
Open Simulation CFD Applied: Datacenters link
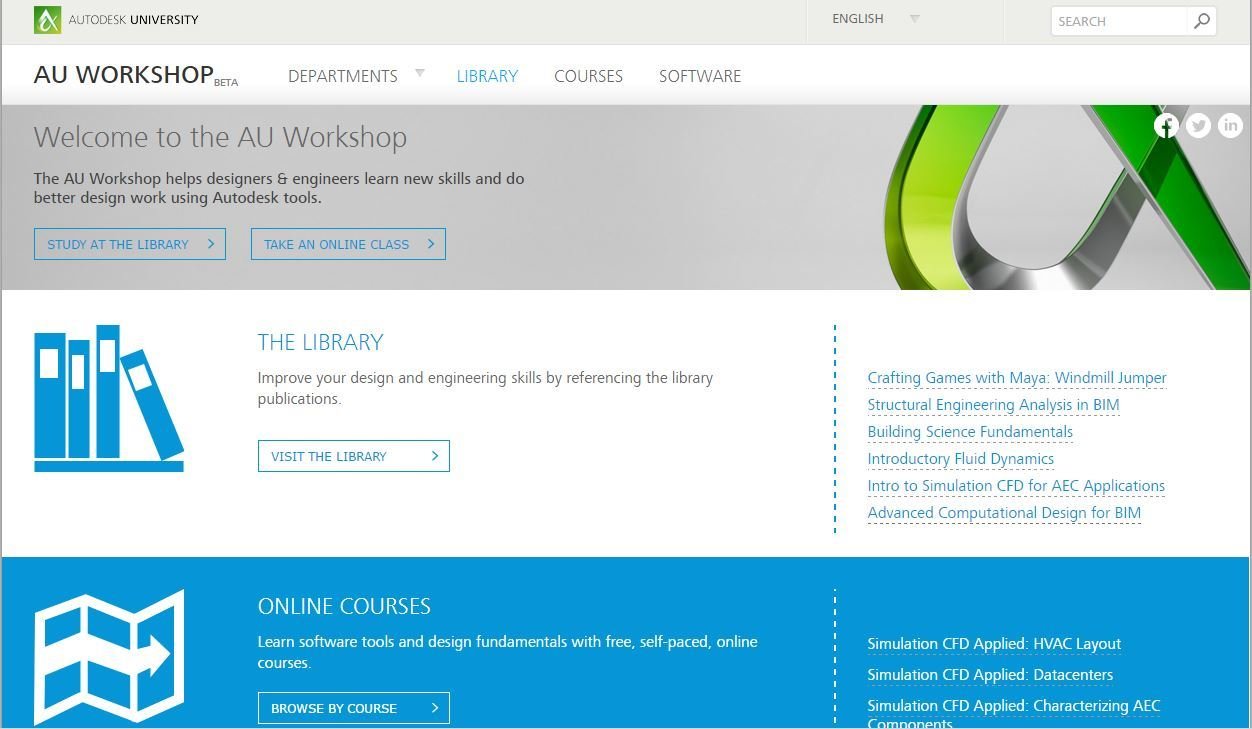click(x=990, y=675)
